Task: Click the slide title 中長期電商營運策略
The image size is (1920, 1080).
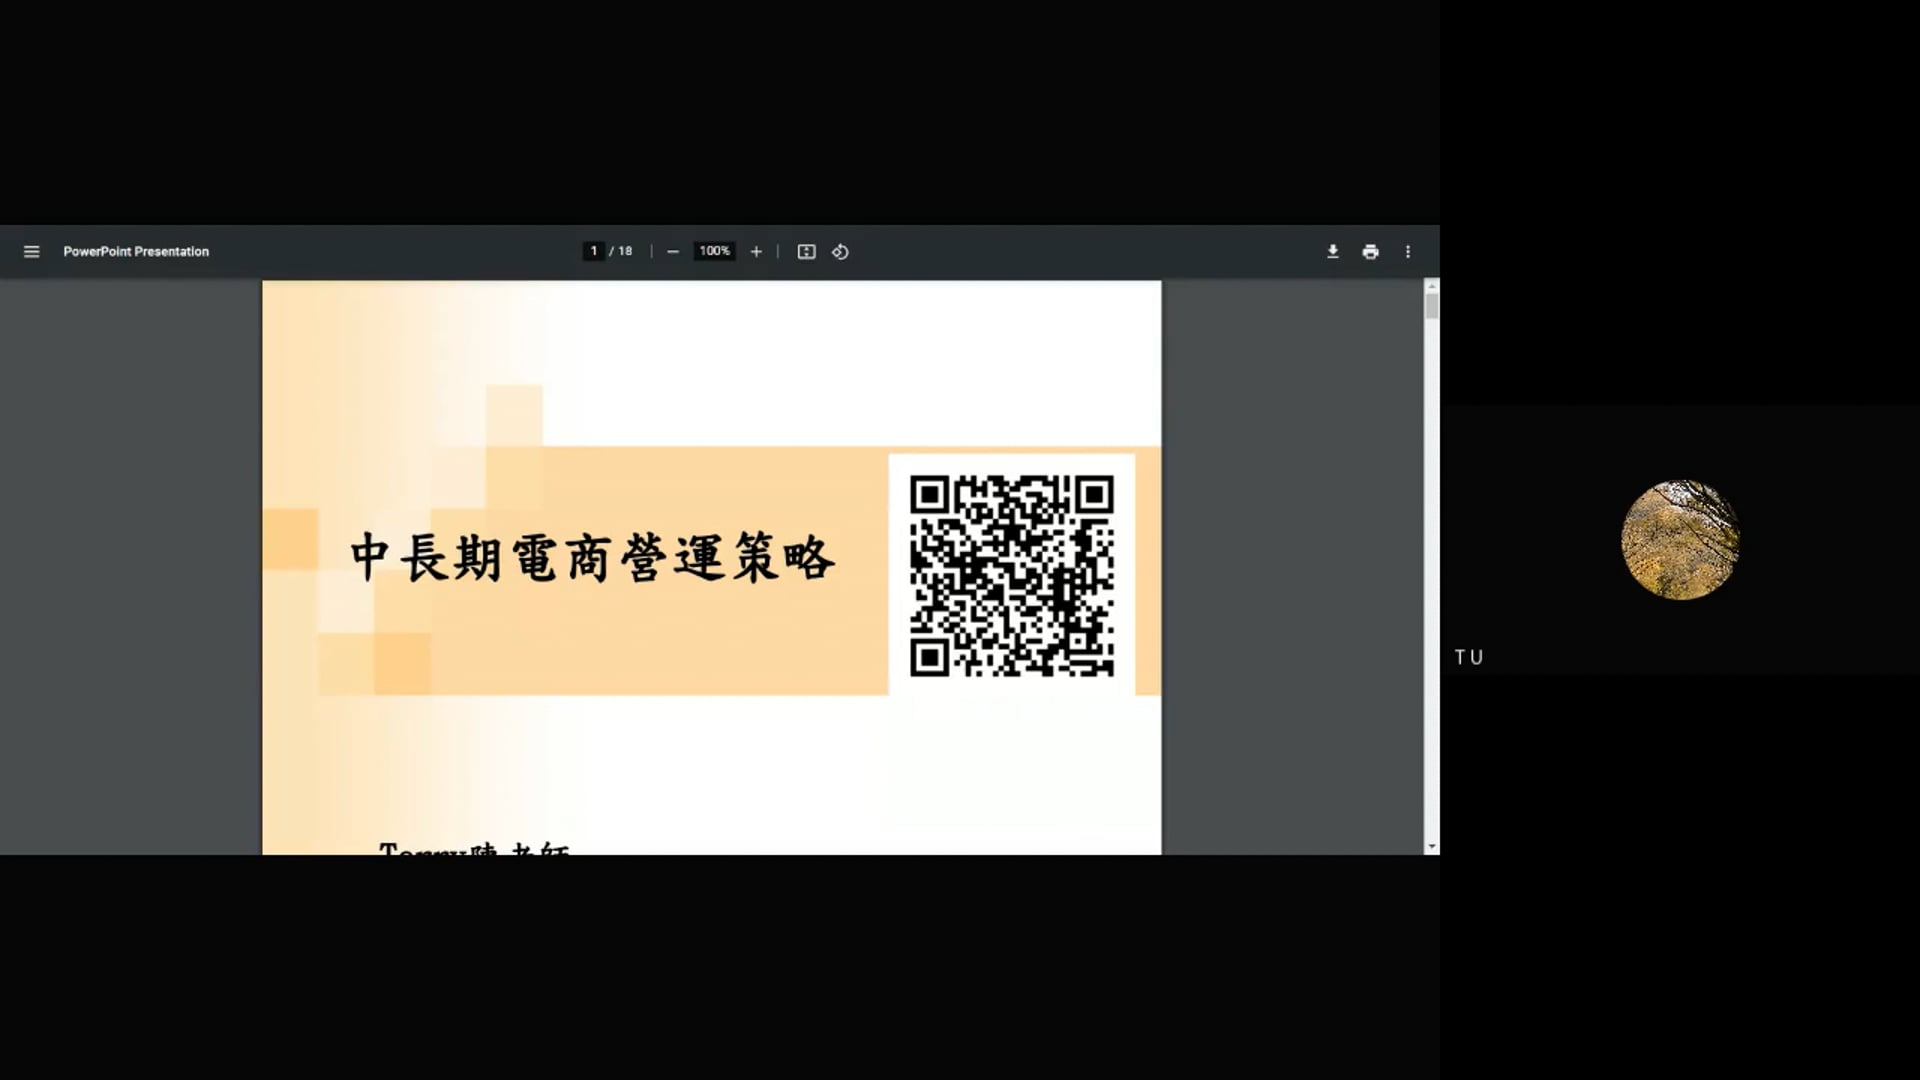Action: [x=592, y=558]
